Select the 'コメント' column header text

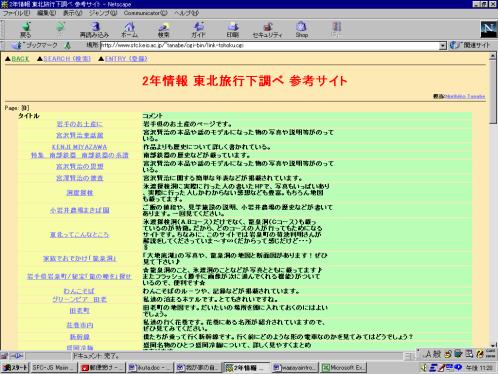(153, 116)
